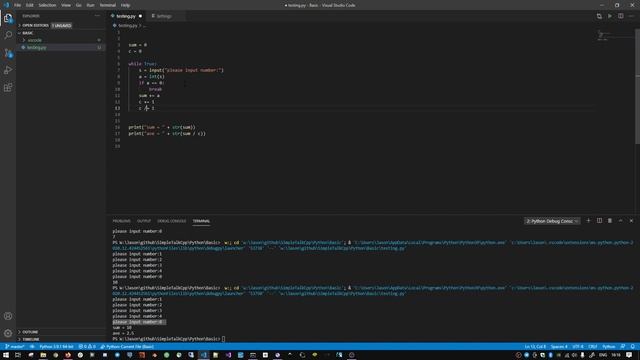
Task: Open the Manage gear in activity bar
Action: [8, 333]
